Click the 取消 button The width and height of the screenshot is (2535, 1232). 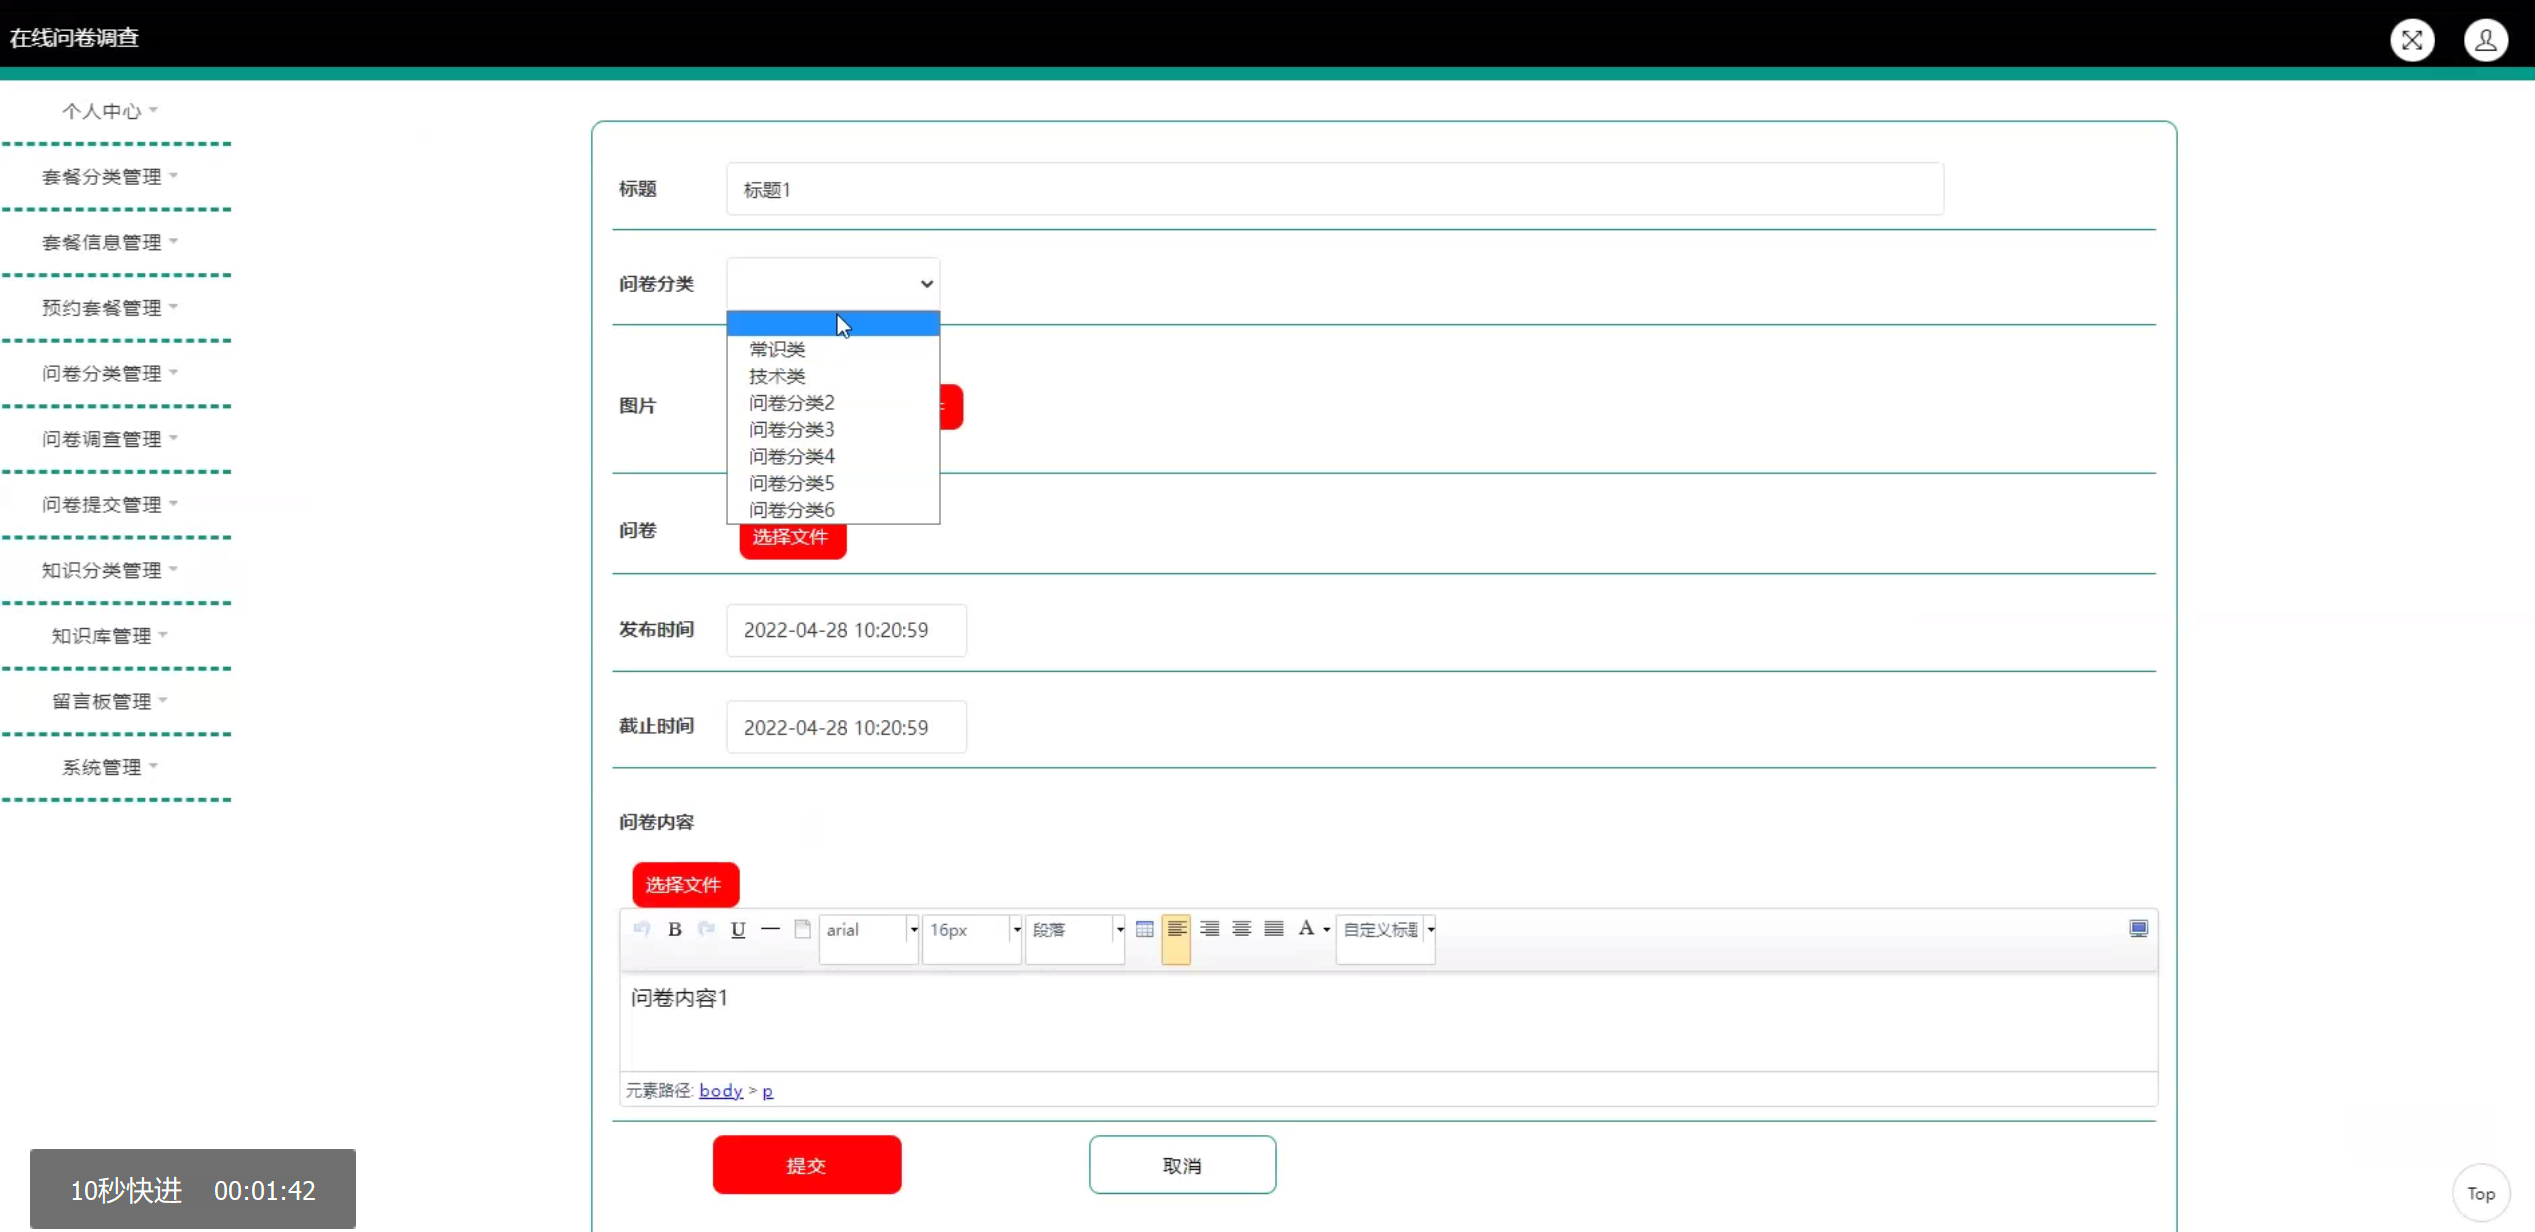click(1182, 1165)
